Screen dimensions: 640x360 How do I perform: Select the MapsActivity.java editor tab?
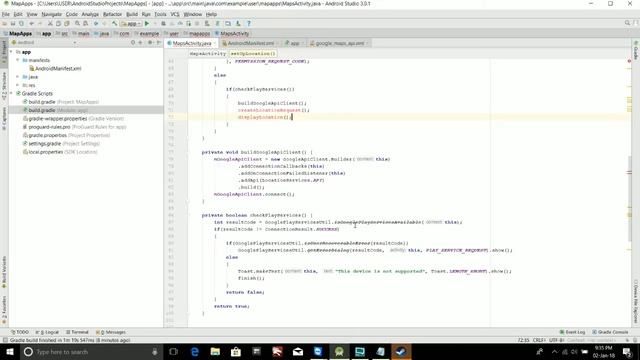[192, 43]
